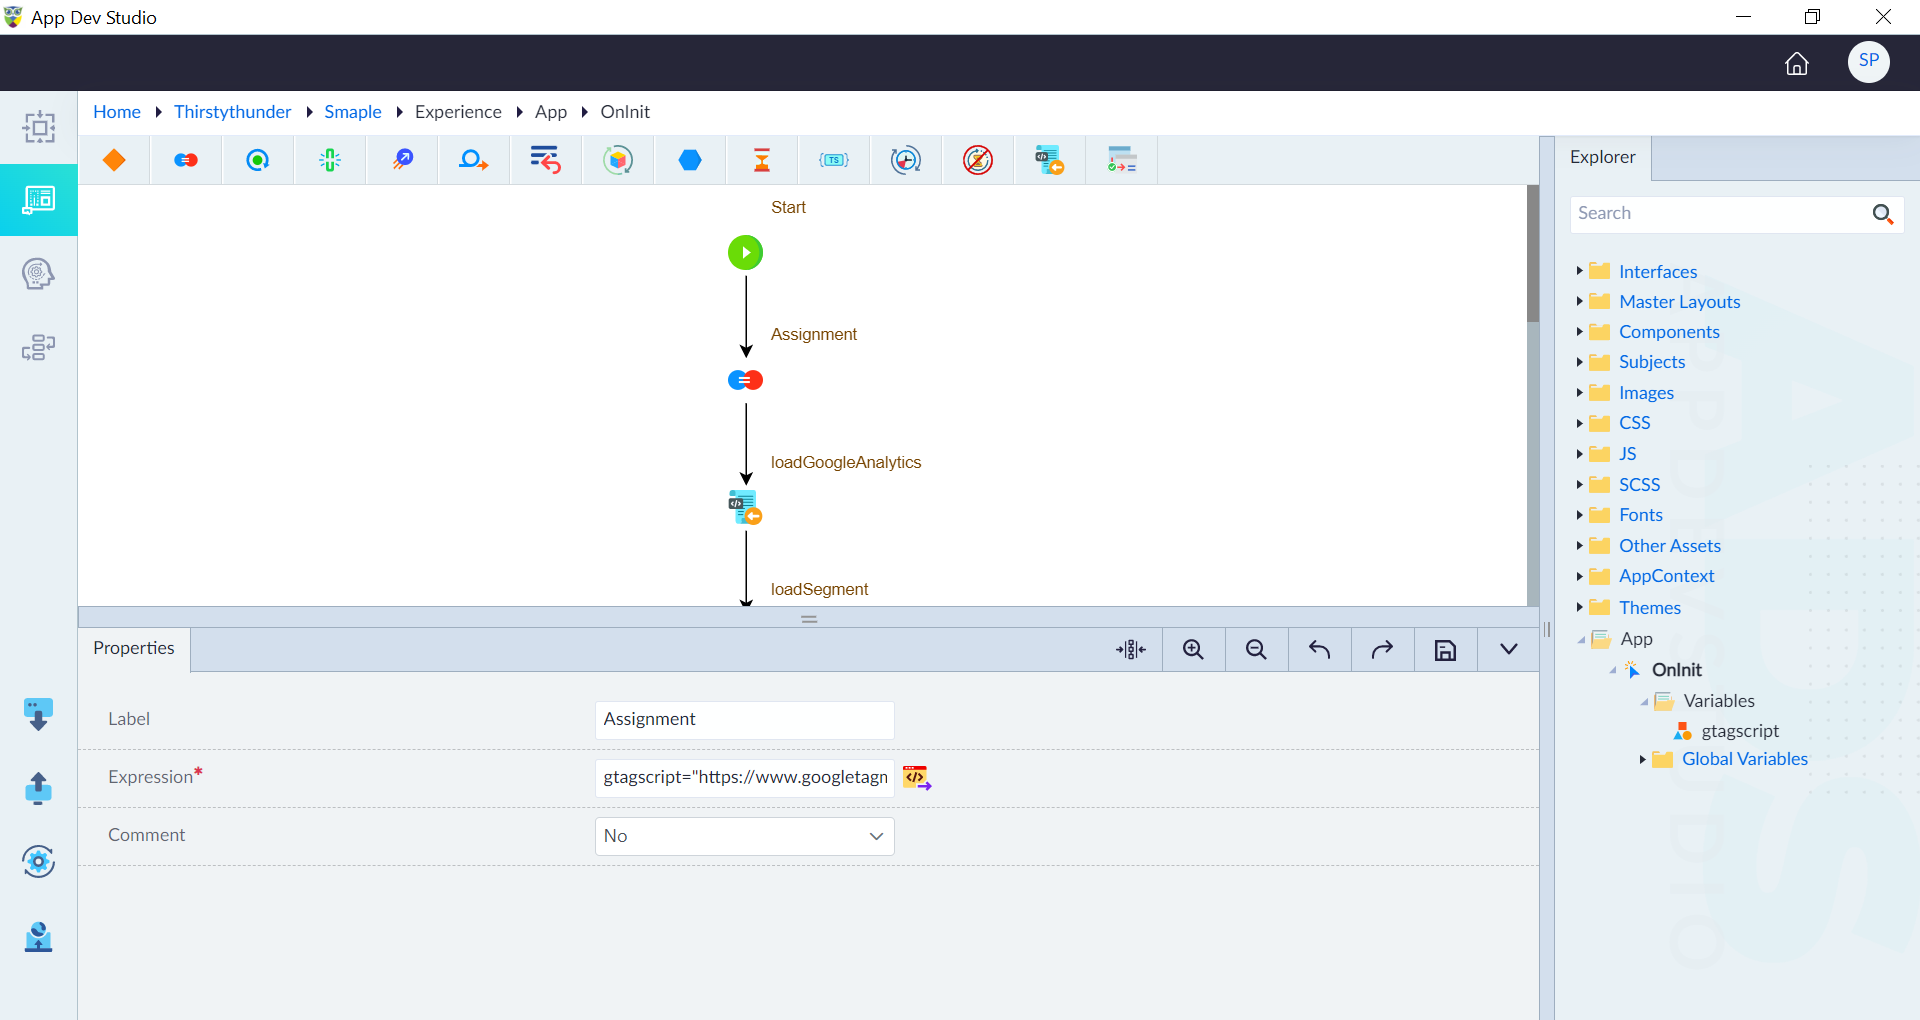Open Smaple breadcrumb link
The width and height of the screenshot is (1920, 1020).
click(353, 112)
